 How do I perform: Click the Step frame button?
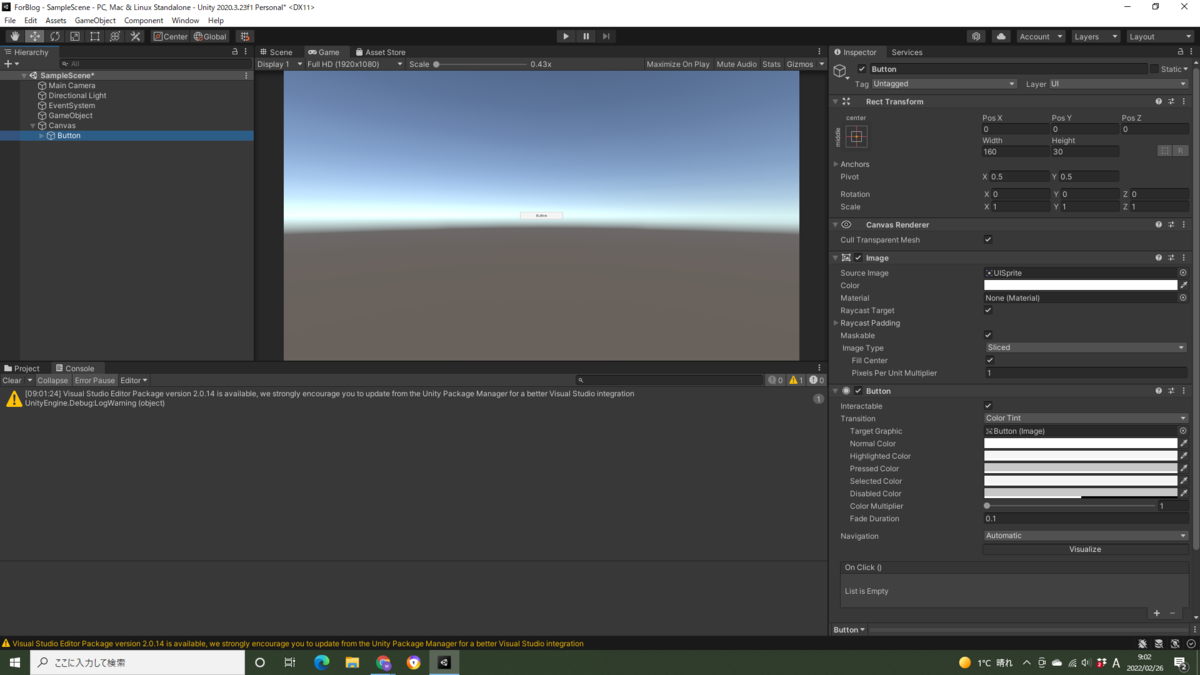(x=606, y=36)
